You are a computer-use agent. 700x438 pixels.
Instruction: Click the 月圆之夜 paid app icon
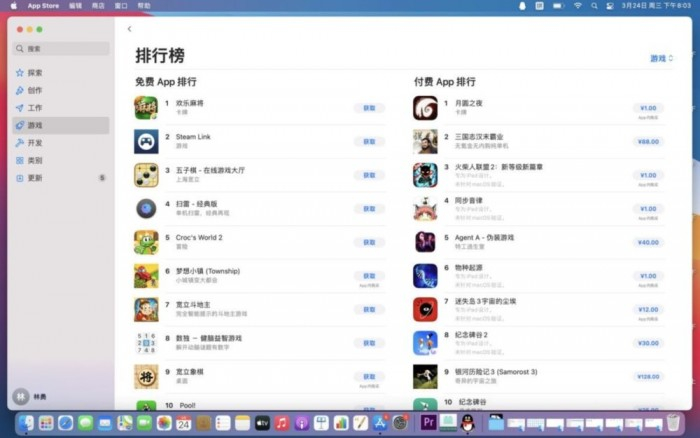[425, 108]
